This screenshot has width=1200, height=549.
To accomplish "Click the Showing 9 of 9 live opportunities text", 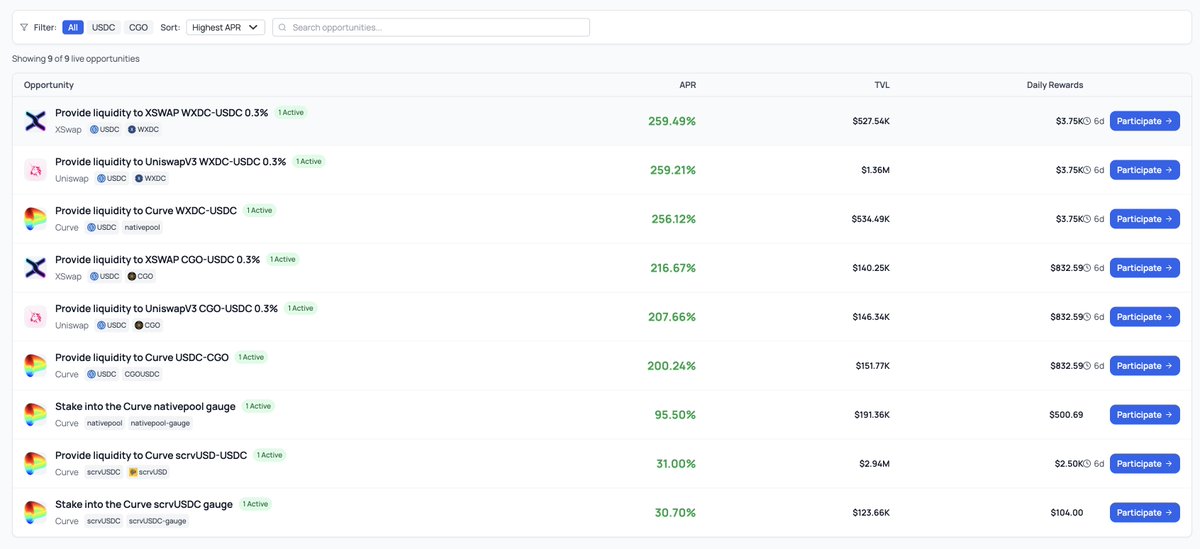I will (76, 59).
